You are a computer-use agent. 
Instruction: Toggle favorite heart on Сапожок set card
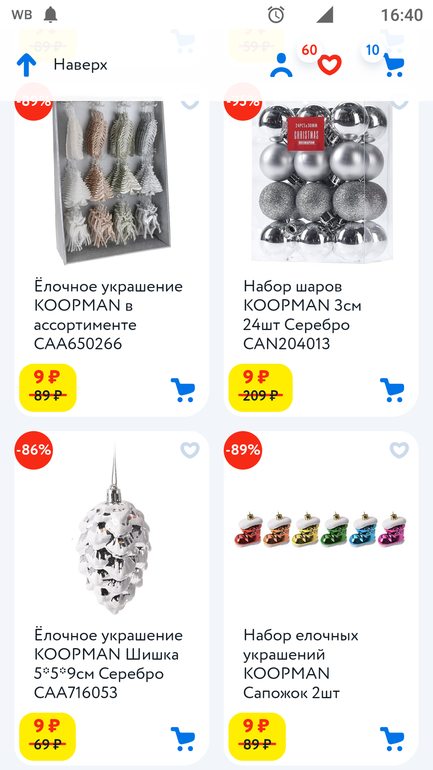399,450
